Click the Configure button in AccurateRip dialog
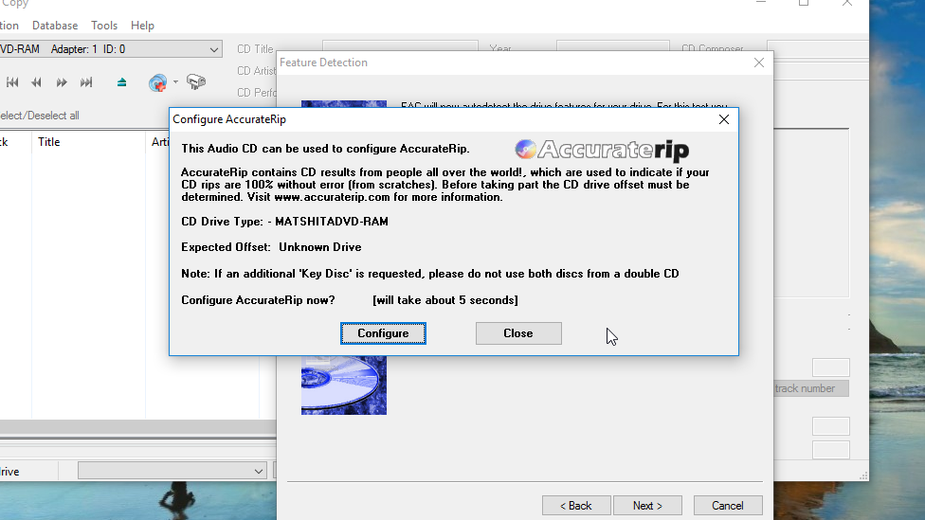 (383, 333)
